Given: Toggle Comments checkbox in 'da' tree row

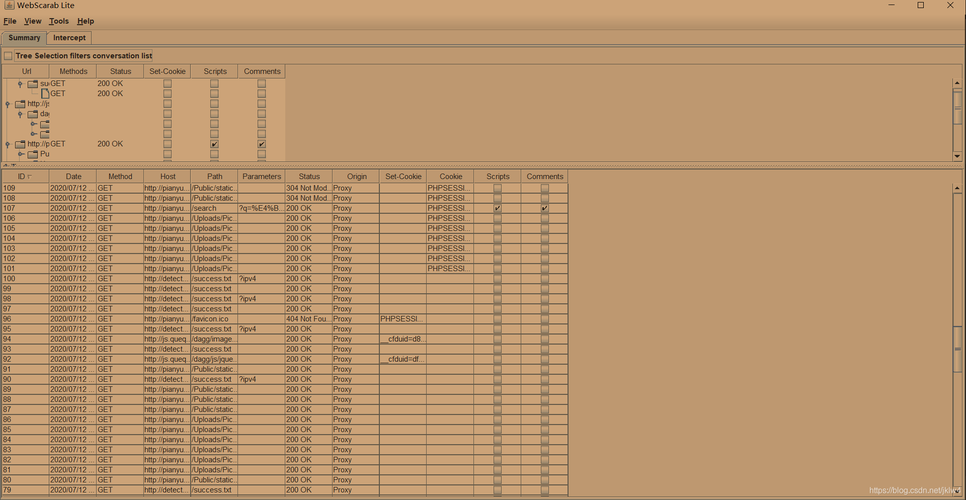Looking at the screenshot, I should [x=262, y=114].
